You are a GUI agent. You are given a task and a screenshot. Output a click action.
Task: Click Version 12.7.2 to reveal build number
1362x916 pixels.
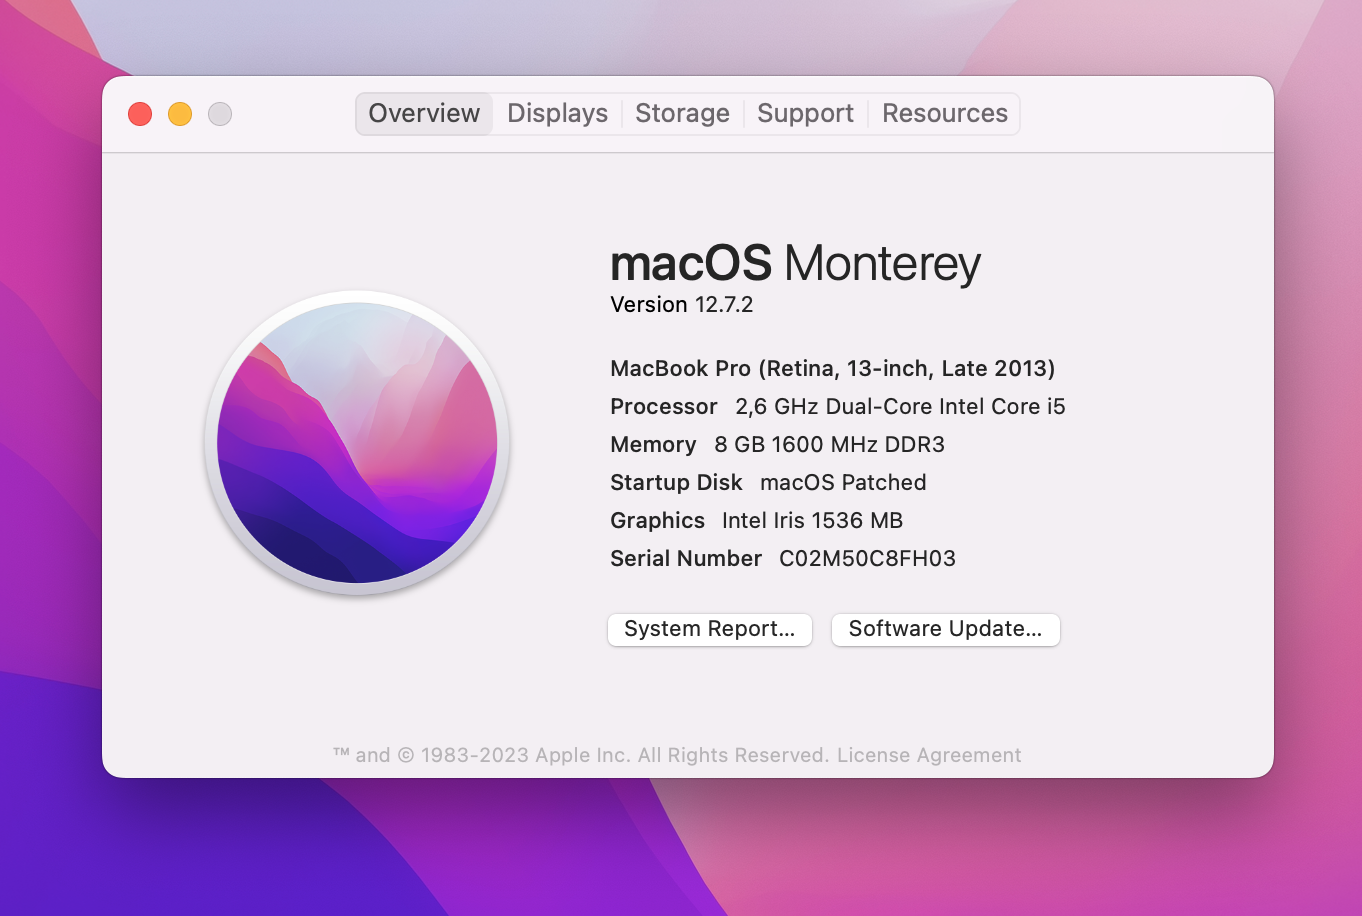click(x=681, y=304)
